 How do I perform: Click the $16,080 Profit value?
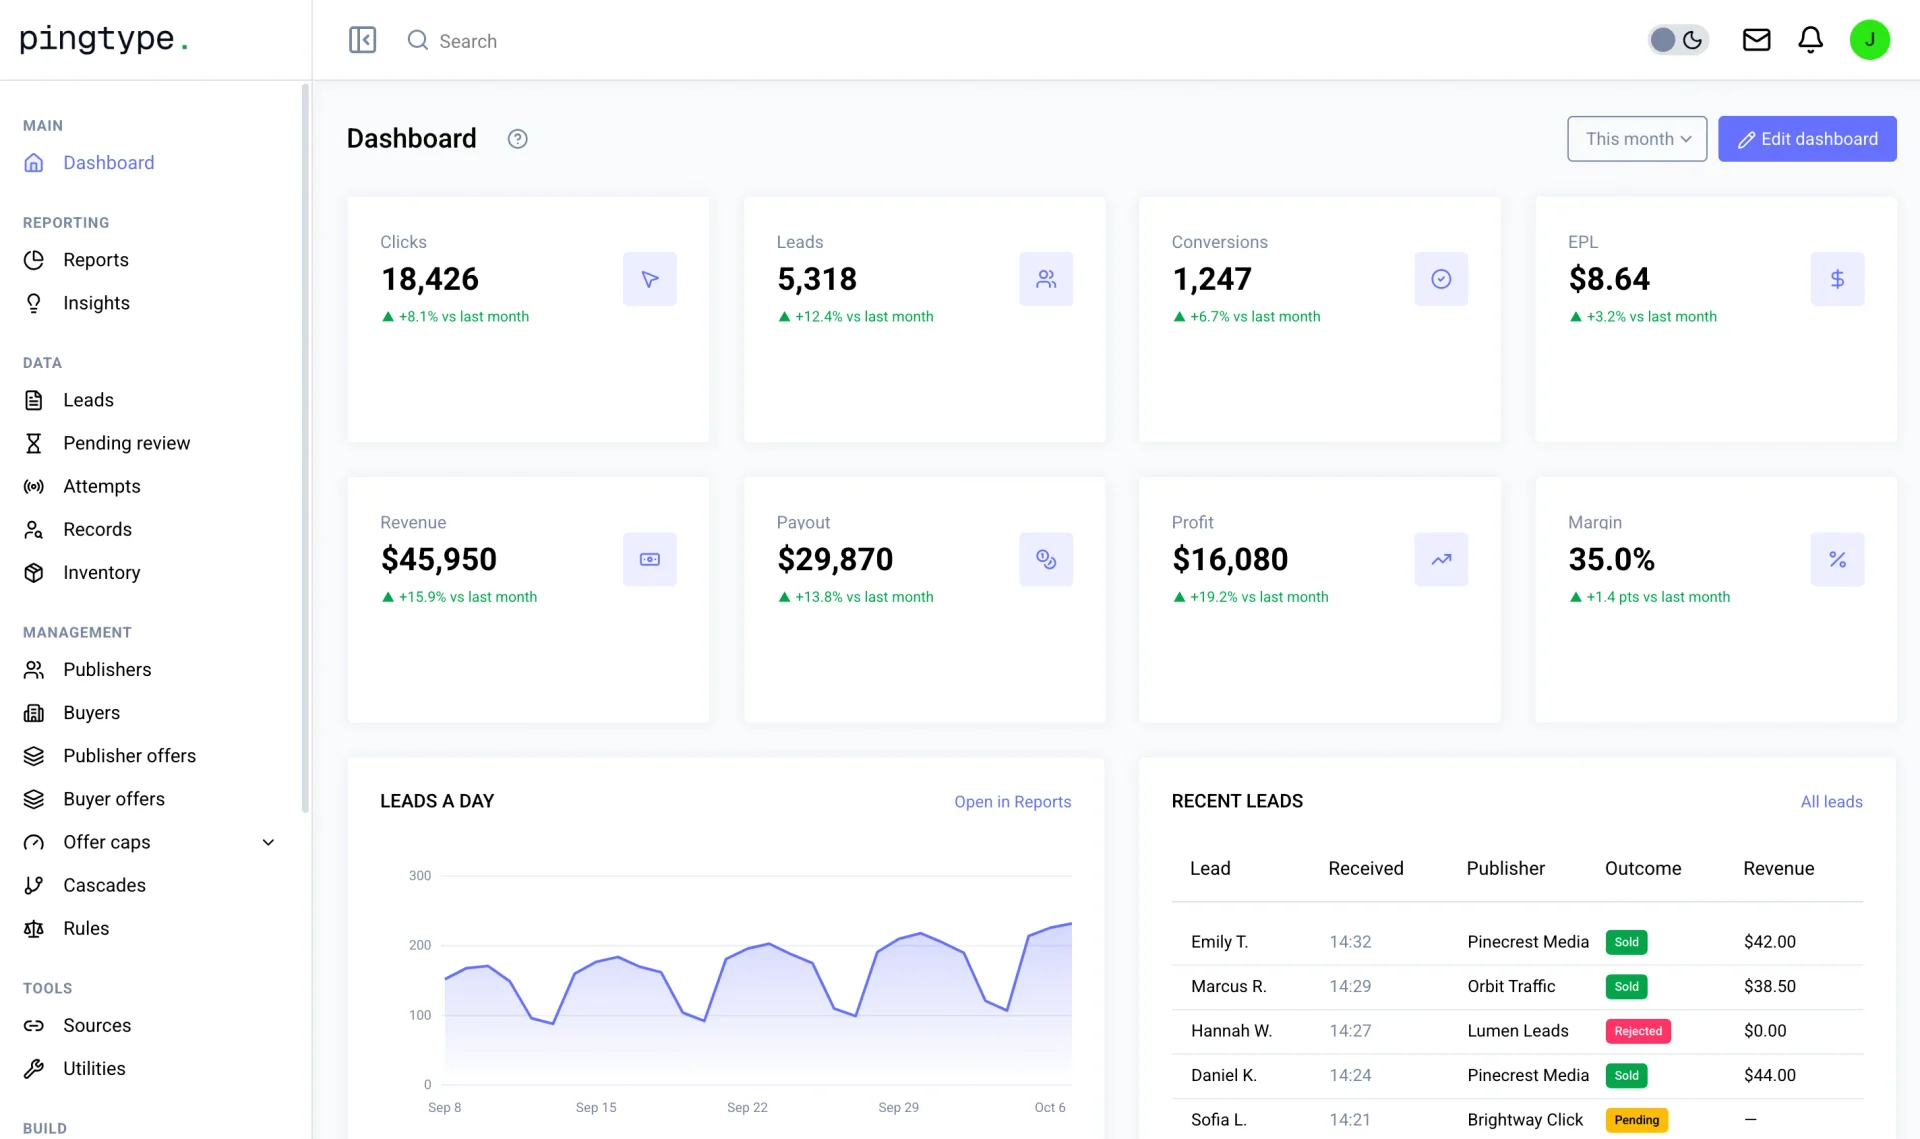point(1229,559)
